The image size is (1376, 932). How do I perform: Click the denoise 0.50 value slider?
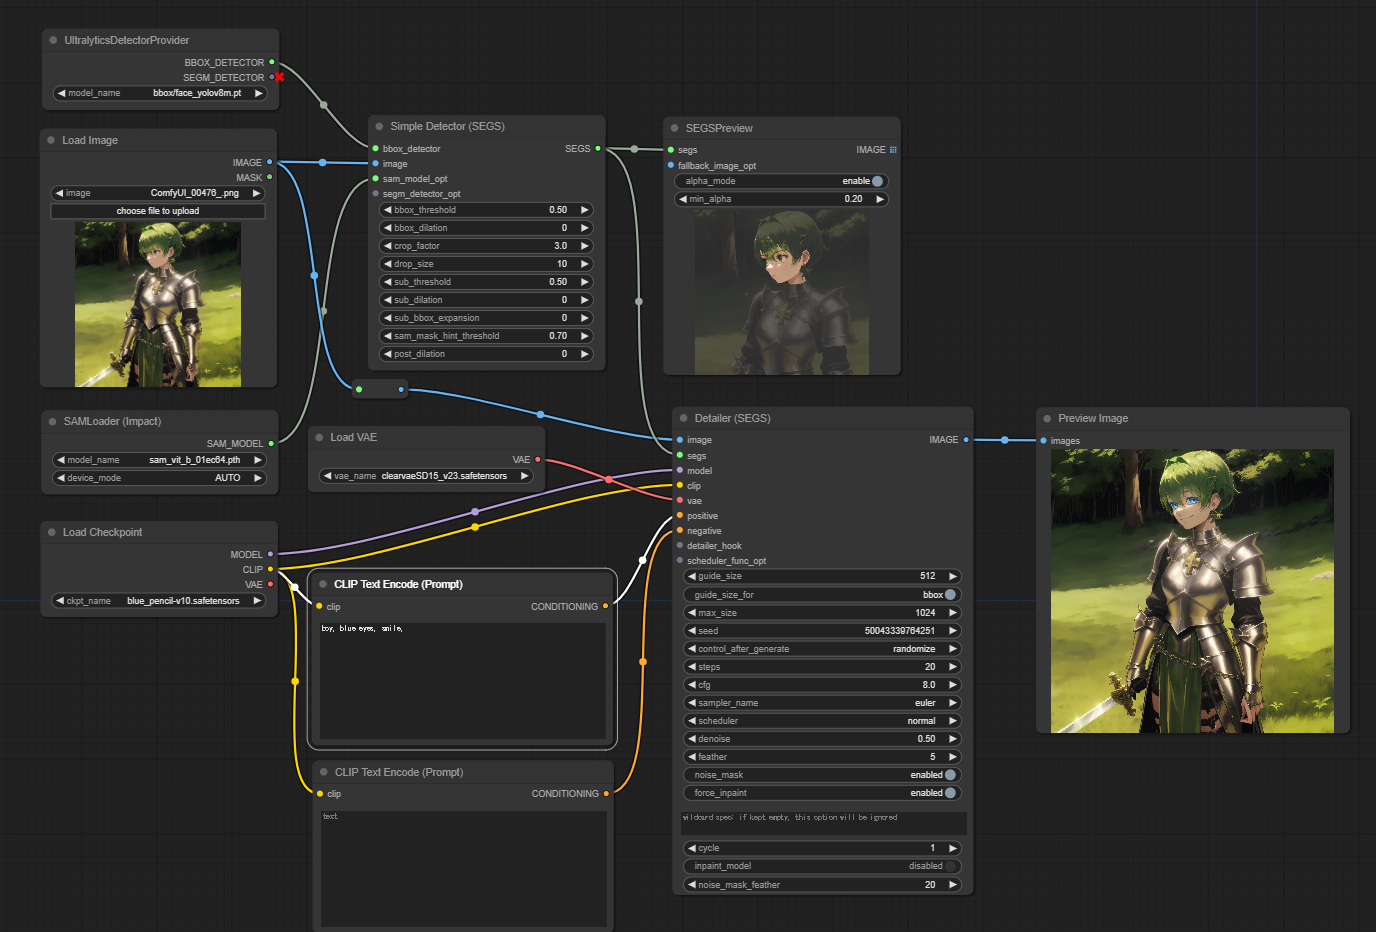point(822,739)
